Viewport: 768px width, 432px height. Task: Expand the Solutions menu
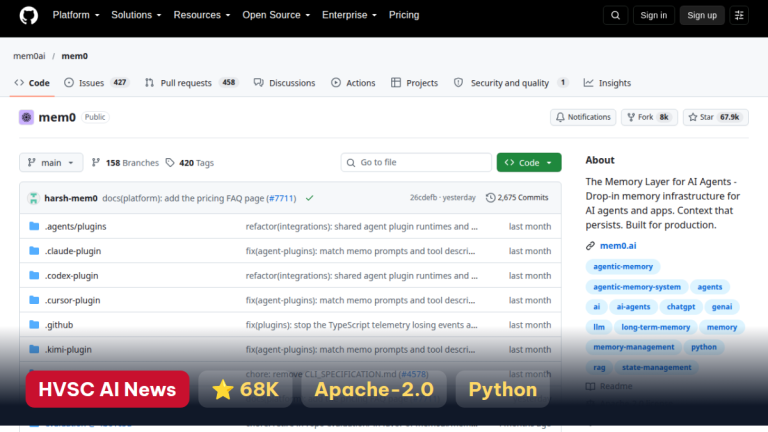point(136,15)
